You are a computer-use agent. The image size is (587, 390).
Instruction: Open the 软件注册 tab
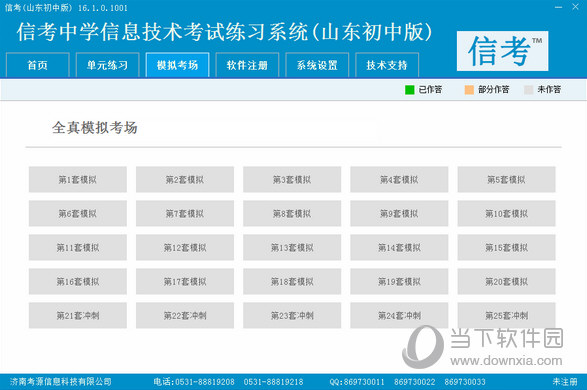247,65
